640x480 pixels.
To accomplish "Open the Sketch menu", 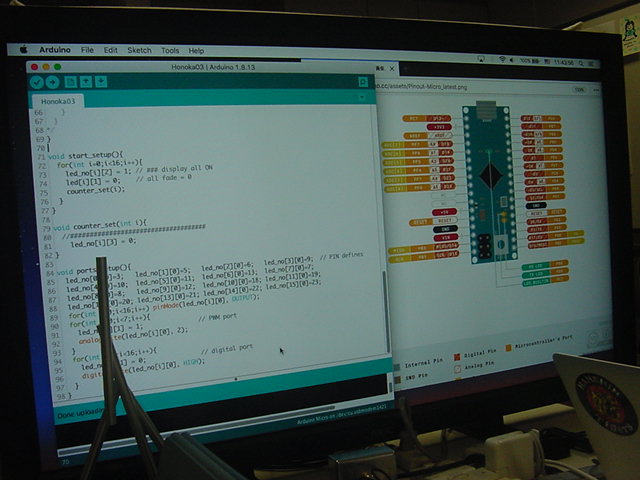I will [139, 50].
